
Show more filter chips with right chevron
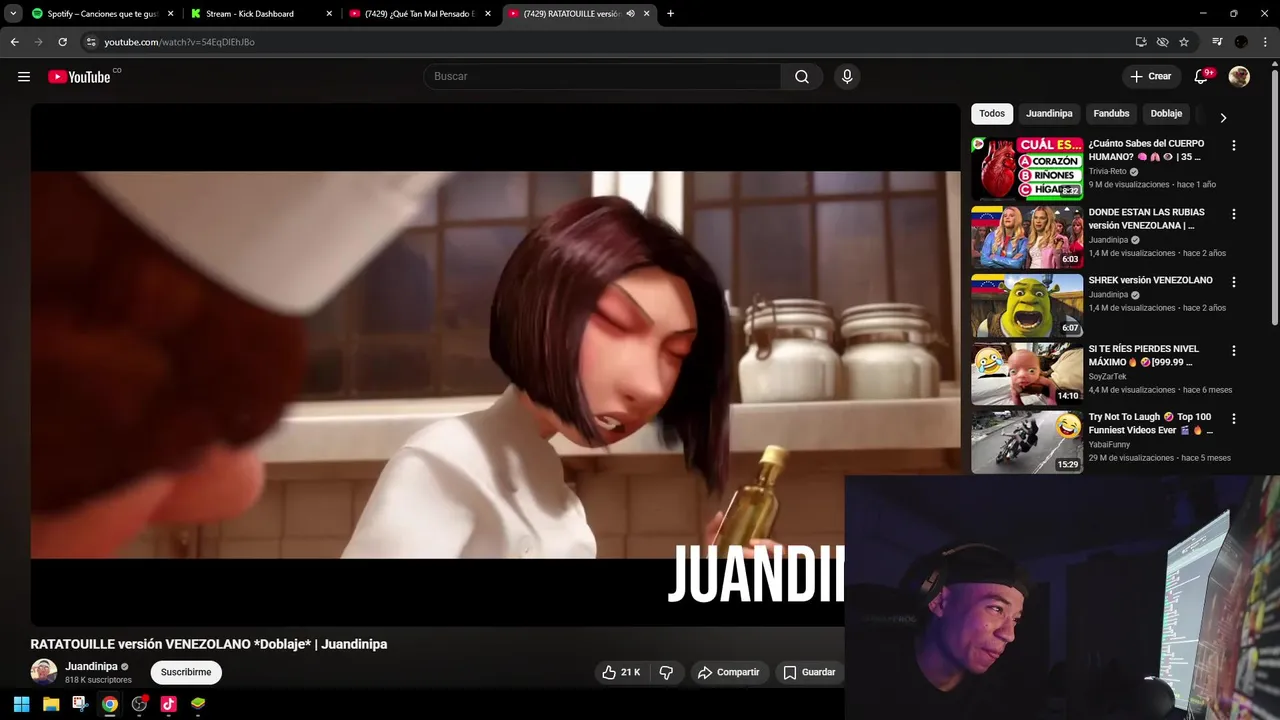(x=1222, y=117)
